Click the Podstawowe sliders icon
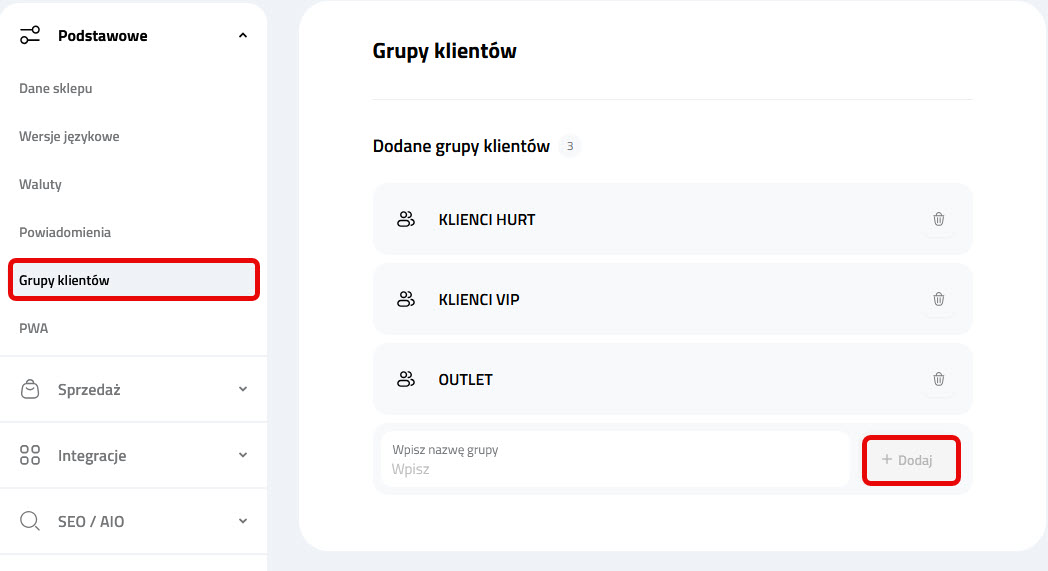The image size is (1048, 571). [x=29, y=35]
